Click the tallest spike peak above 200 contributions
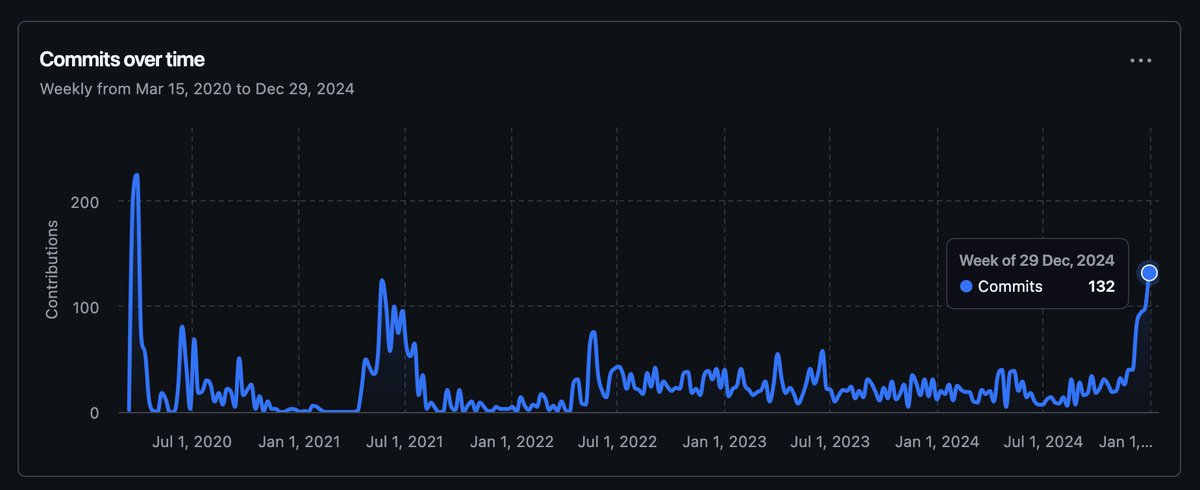Image resolution: width=1200 pixels, height=490 pixels. click(x=135, y=176)
